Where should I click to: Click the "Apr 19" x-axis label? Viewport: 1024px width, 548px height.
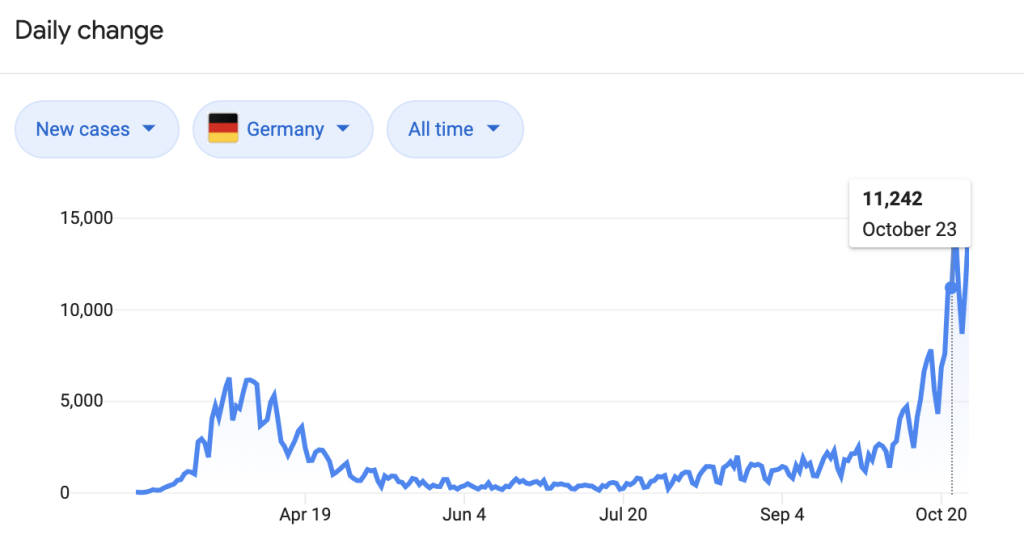coord(305,516)
